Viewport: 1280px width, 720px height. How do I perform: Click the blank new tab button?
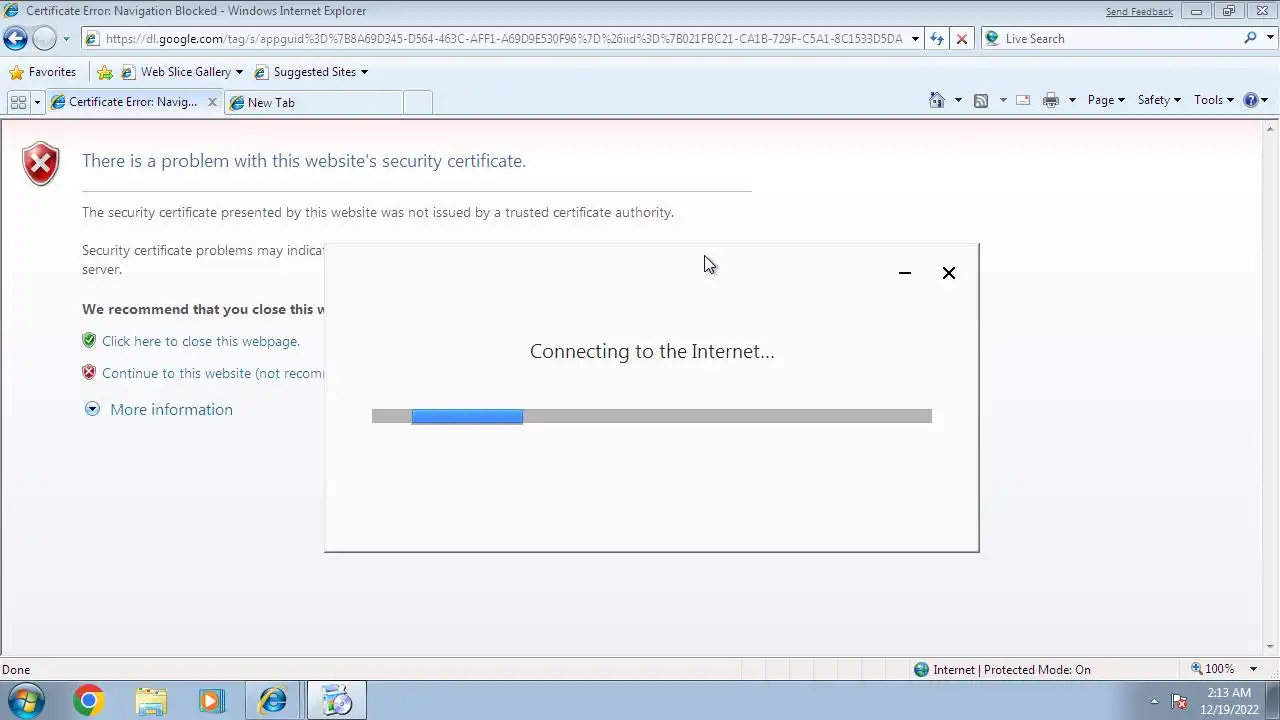pos(418,102)
